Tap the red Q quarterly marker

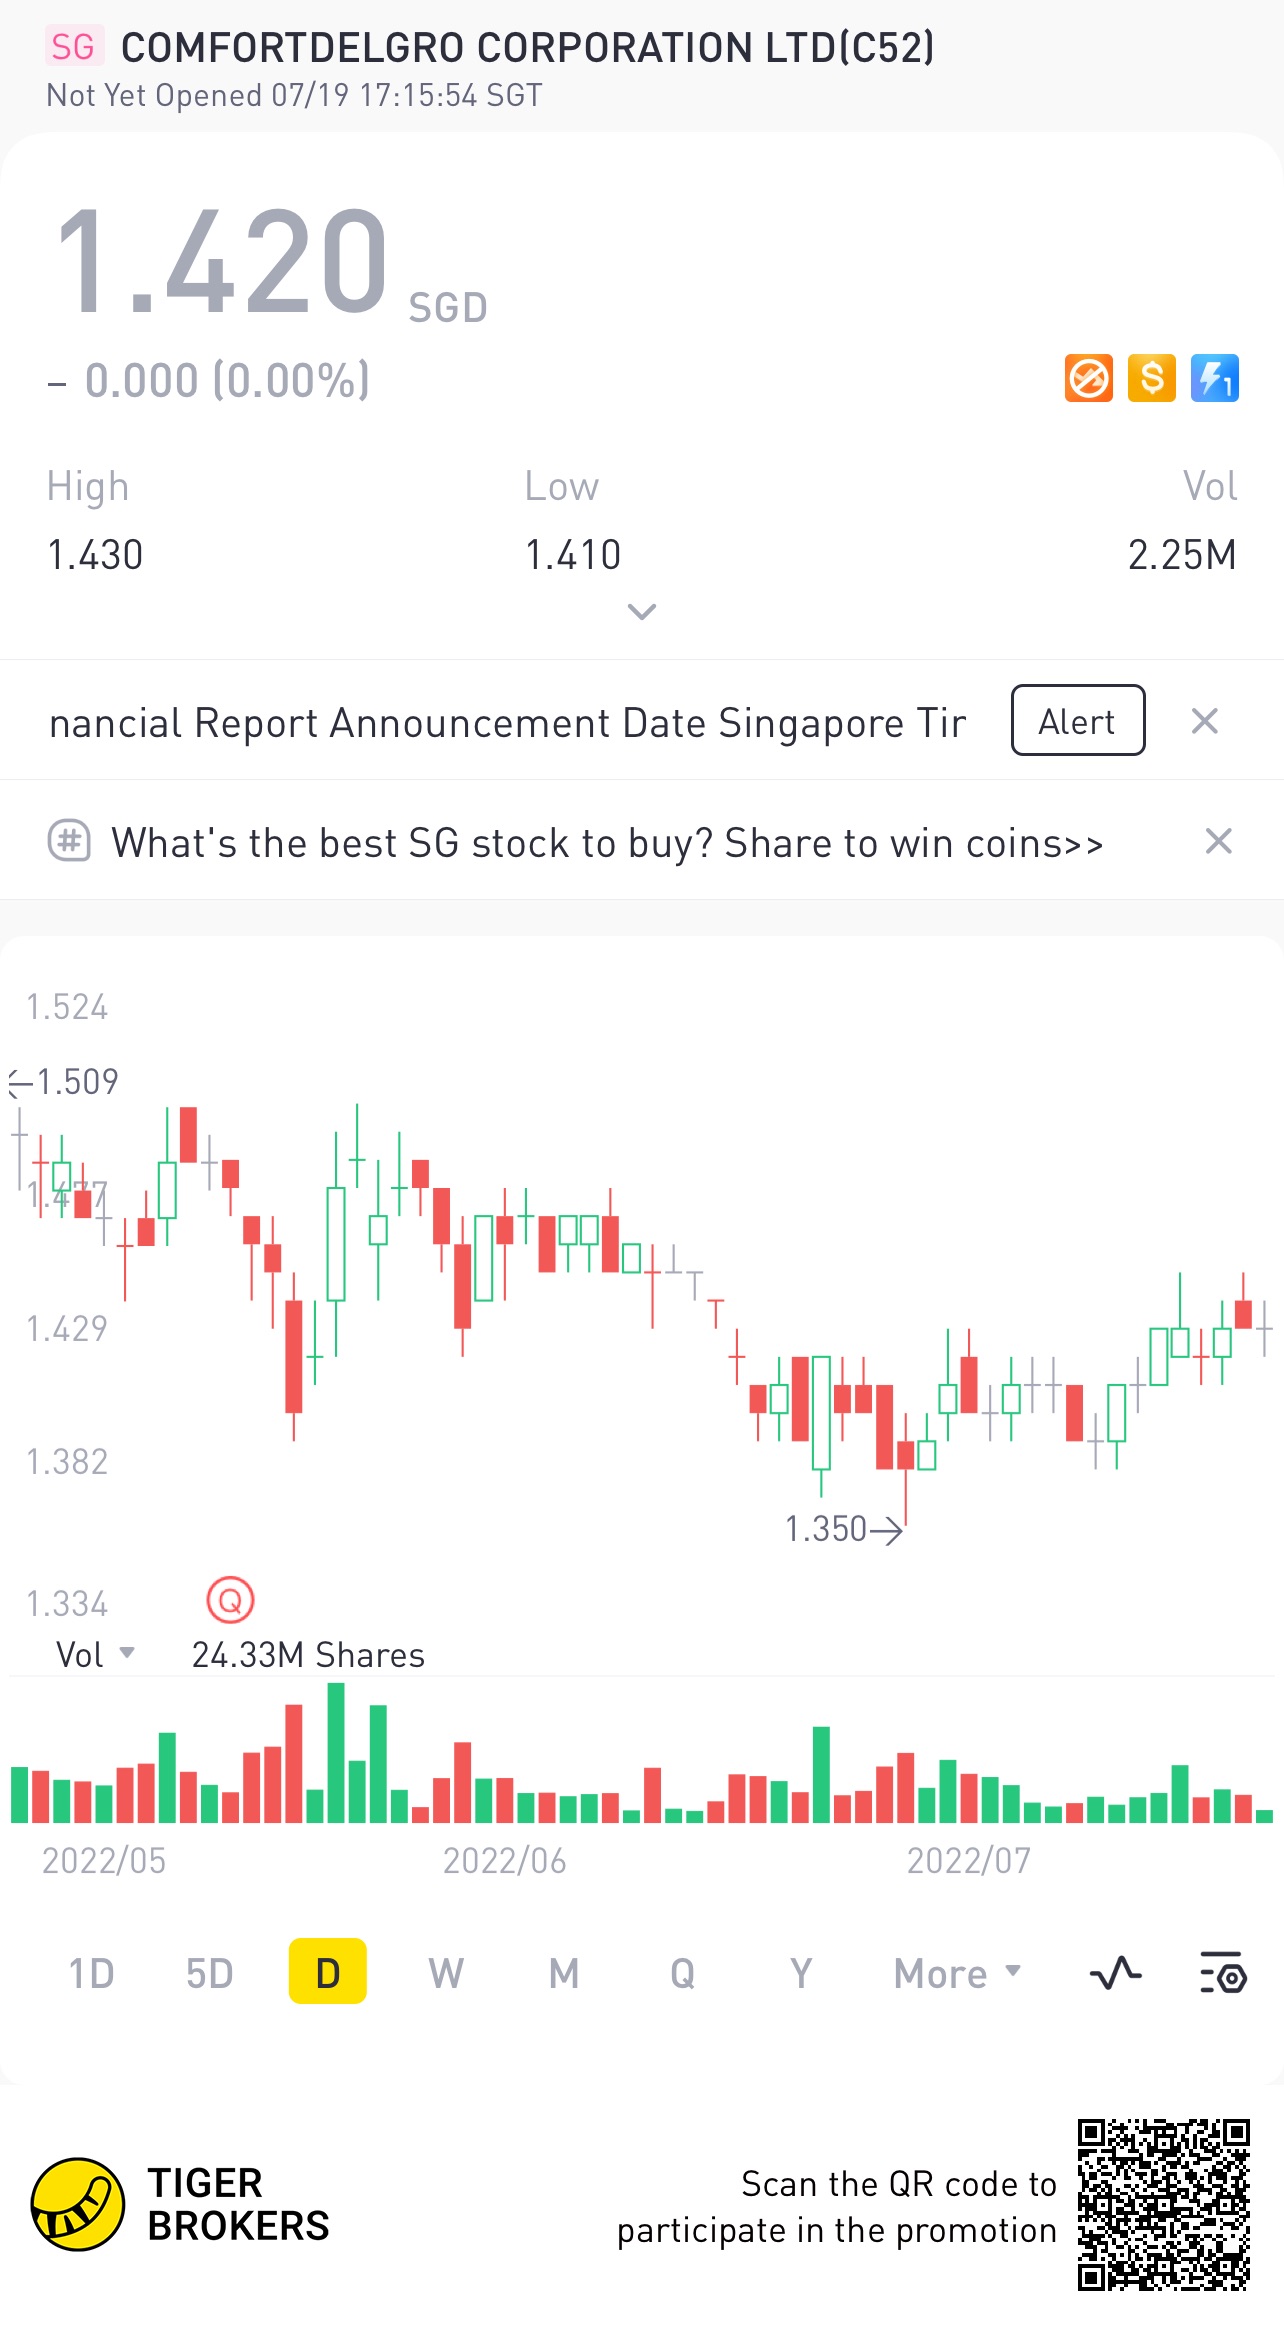click(x=230, y=1601)
